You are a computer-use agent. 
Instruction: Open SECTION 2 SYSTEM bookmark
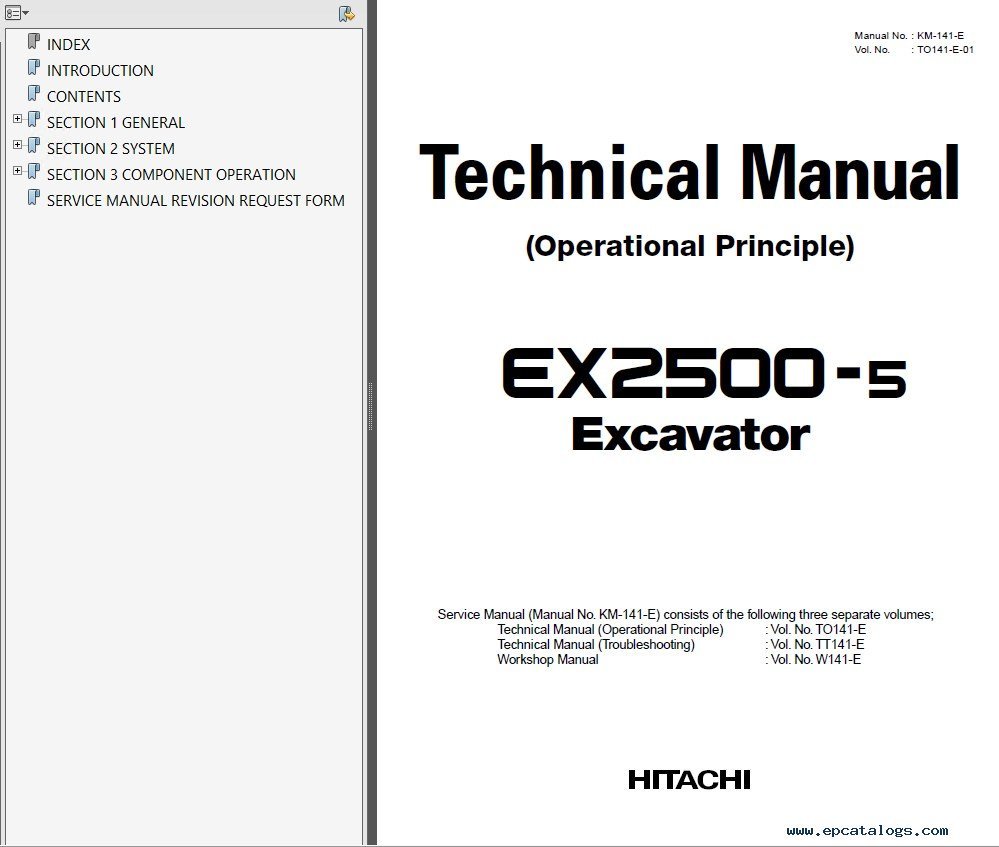coord(110,149)
